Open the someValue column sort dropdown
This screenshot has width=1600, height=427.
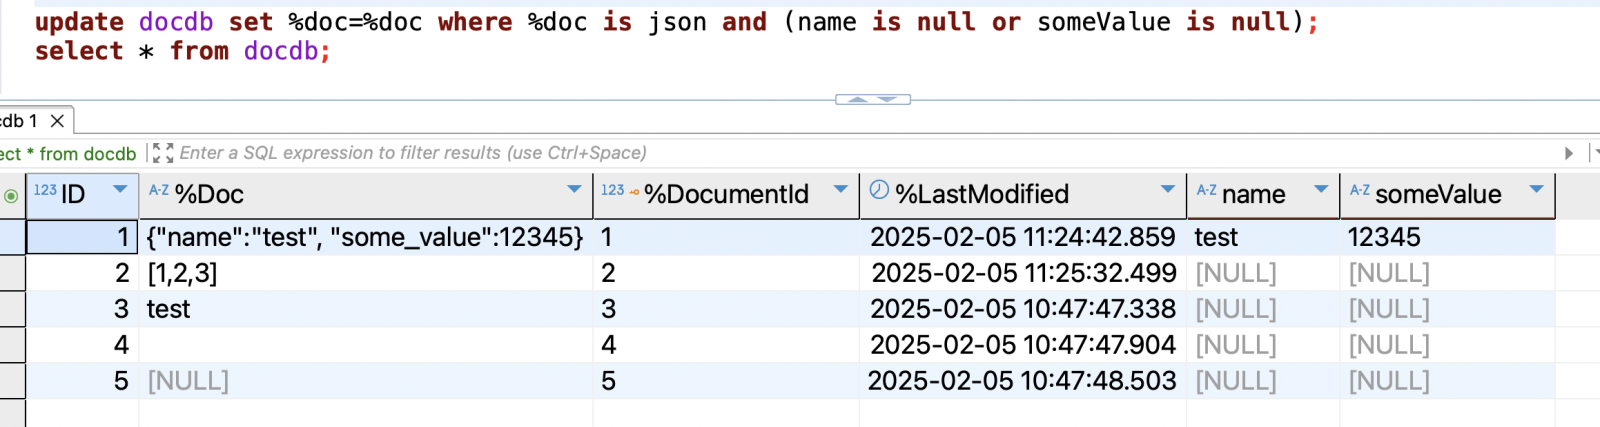(x=1536, y=189)
